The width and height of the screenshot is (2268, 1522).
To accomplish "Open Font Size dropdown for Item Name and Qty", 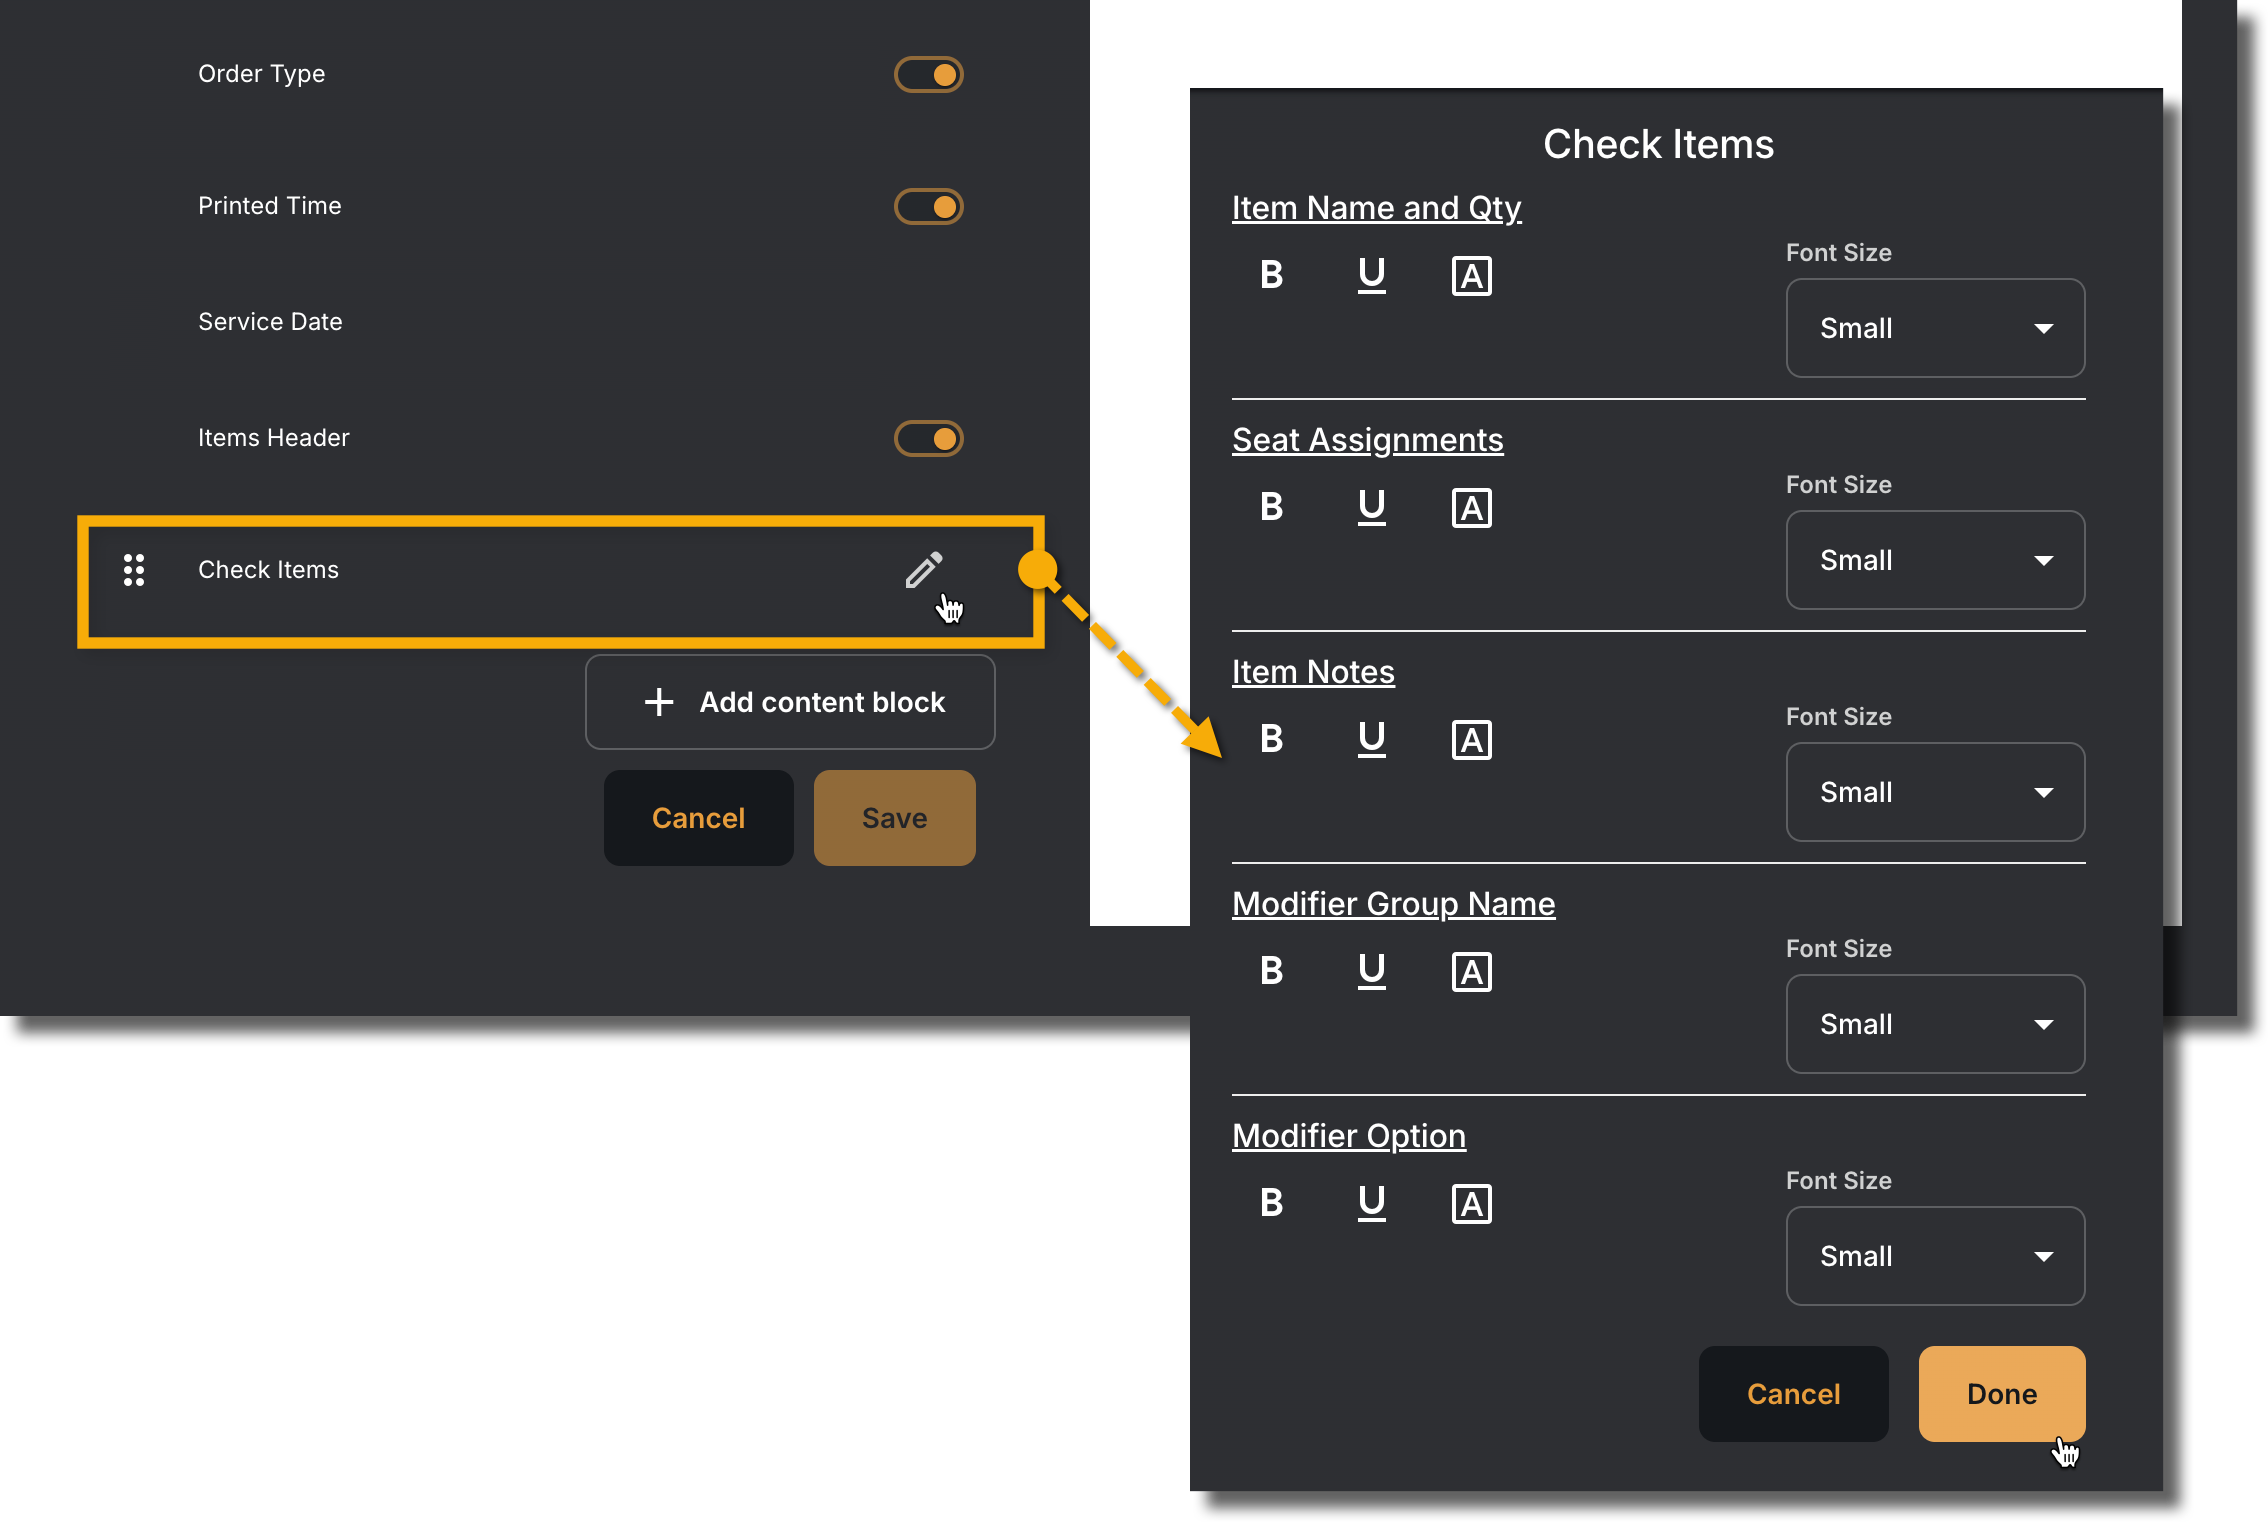I will click(1935, 328).
